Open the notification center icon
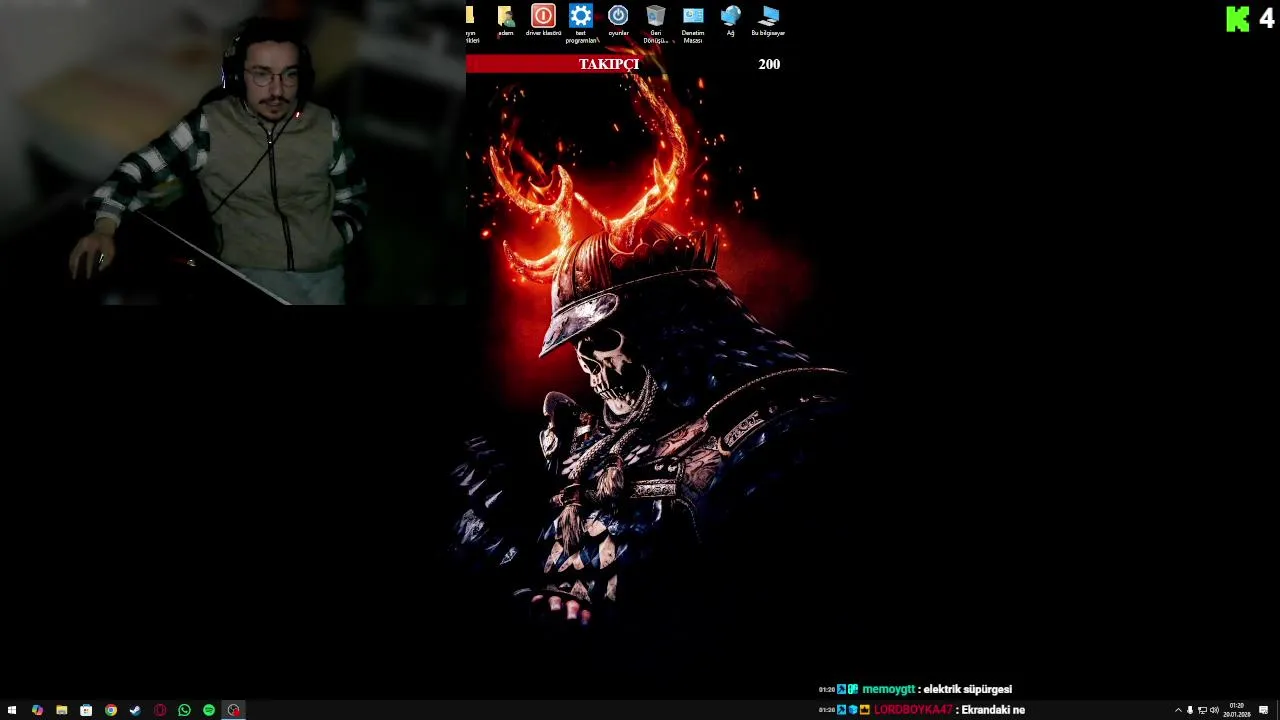The width and height of the screenshot is (1280, 720). pos(1264,710)
